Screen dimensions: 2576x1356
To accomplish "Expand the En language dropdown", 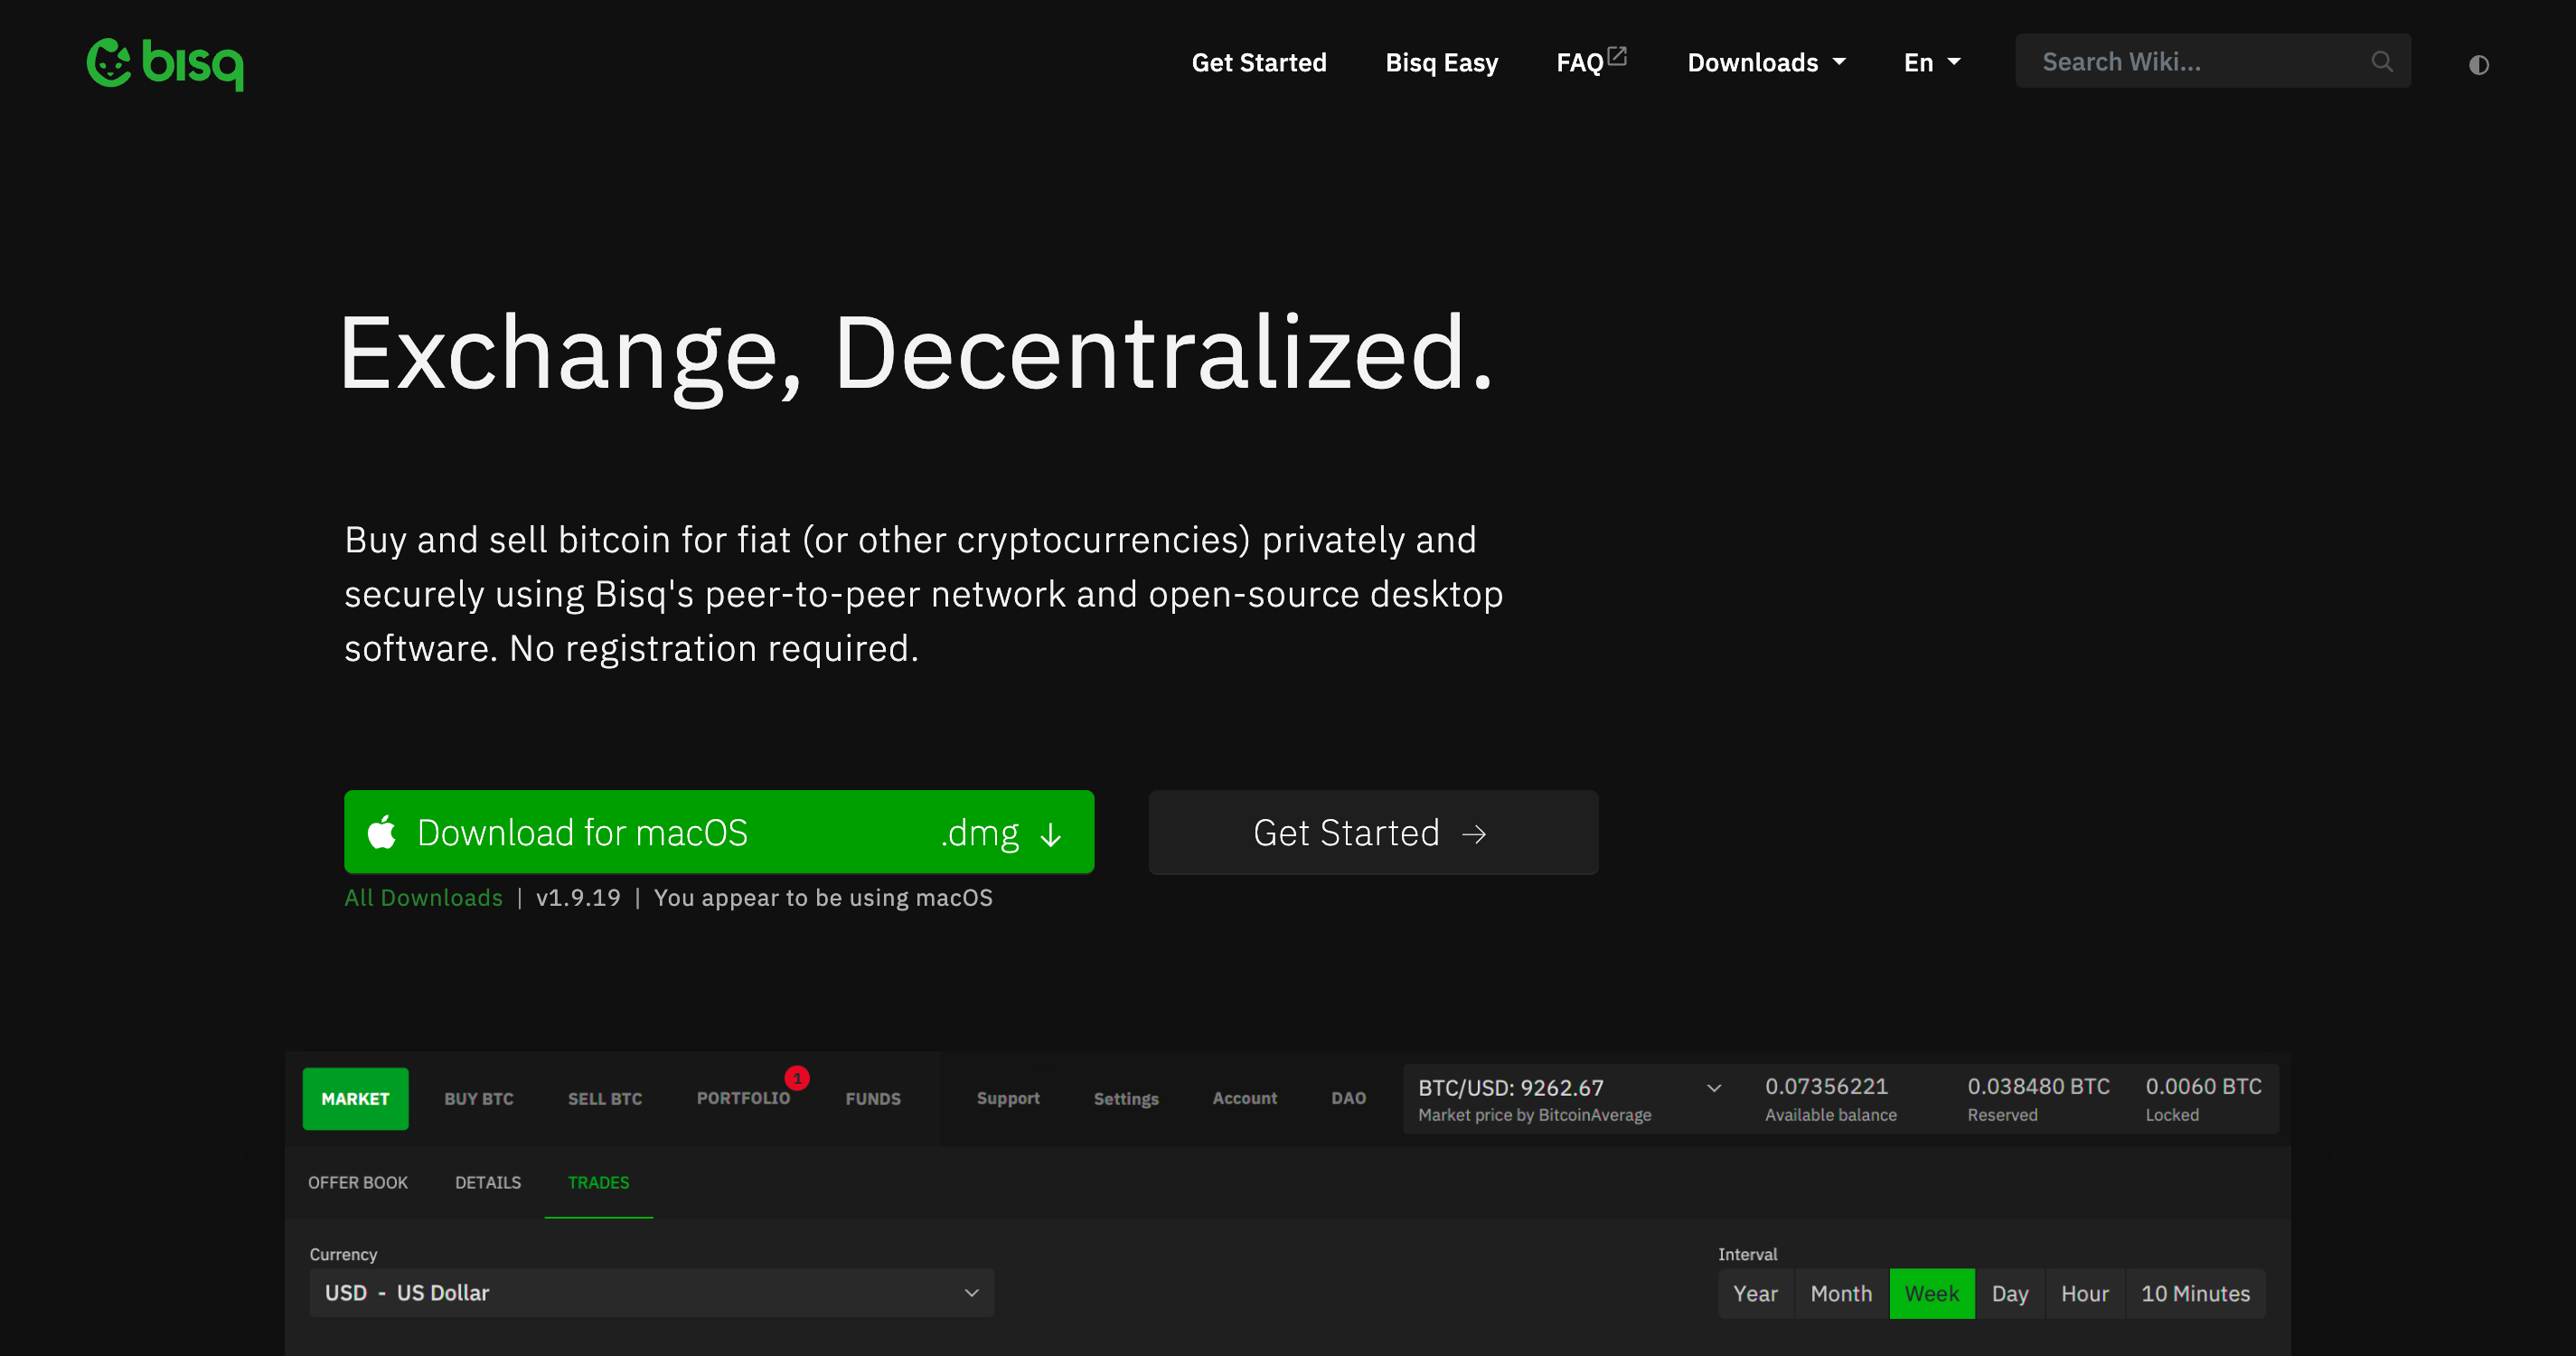I will 1932,63.
